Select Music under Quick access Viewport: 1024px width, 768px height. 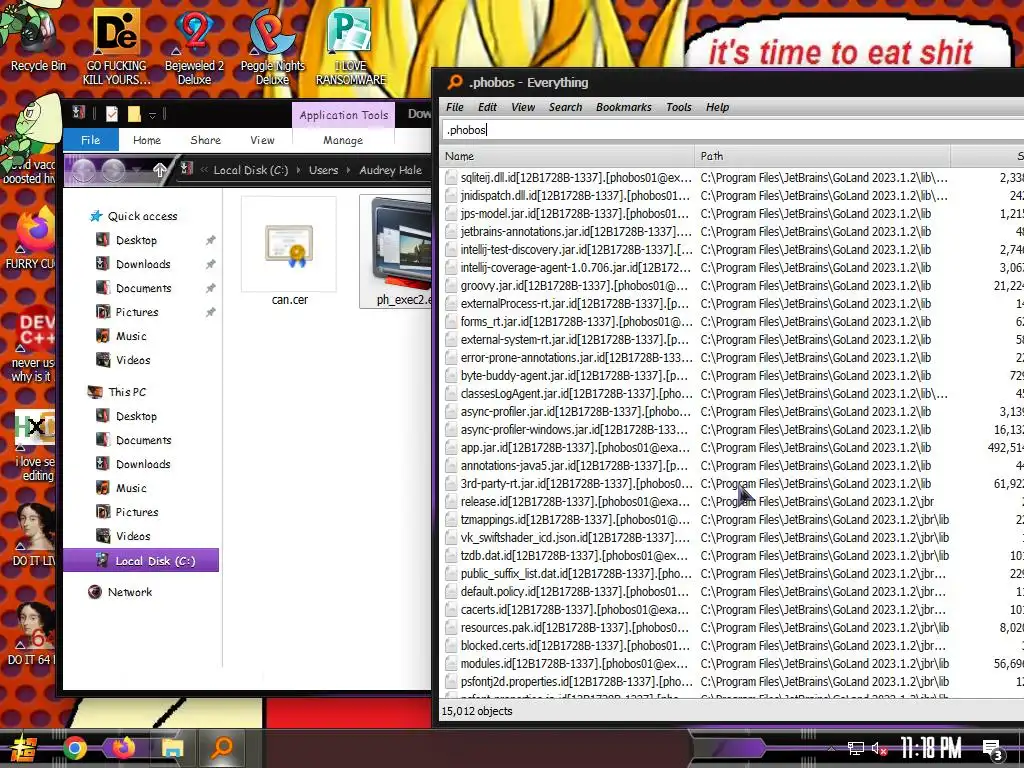pyautogui.click(x=131, y=336)
